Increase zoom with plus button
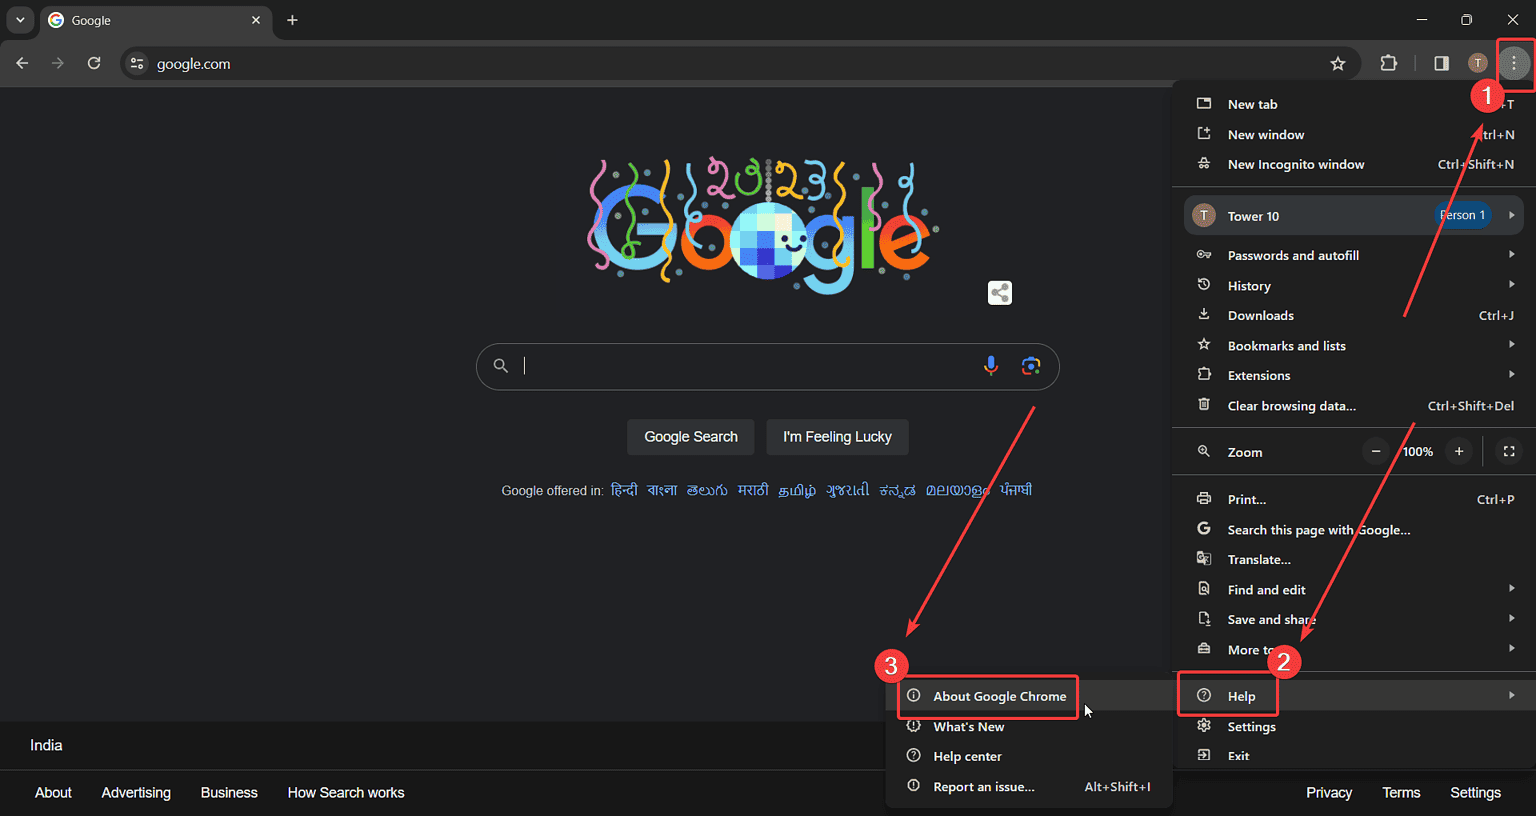The height and width of the screenshot is (816, 1536). pos(1459,452)
